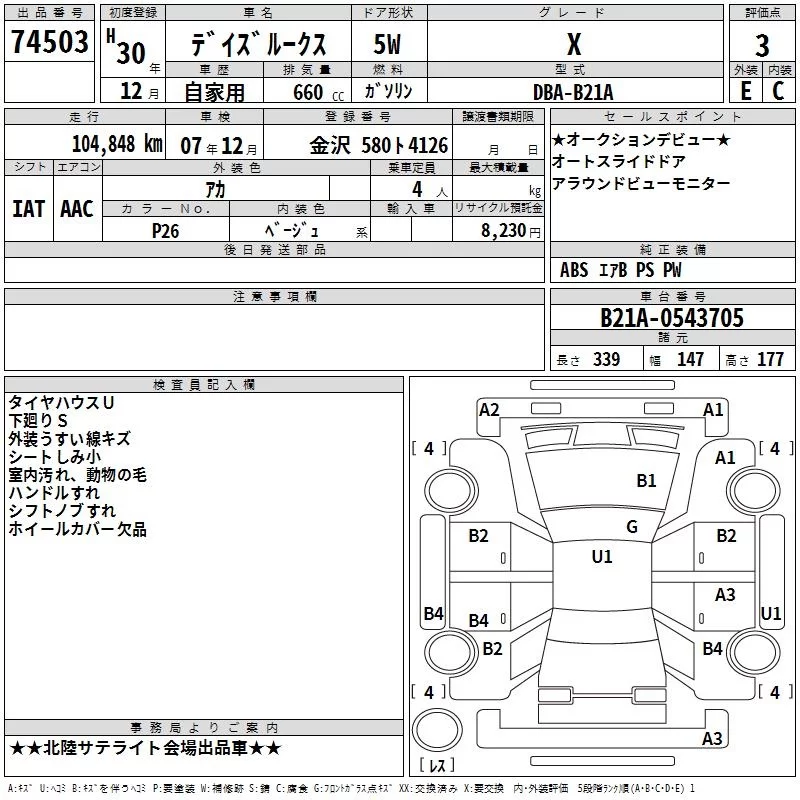The image size is (800, 800).
Task: Select the inspector note 下廻りS
Action: [38, 420]
